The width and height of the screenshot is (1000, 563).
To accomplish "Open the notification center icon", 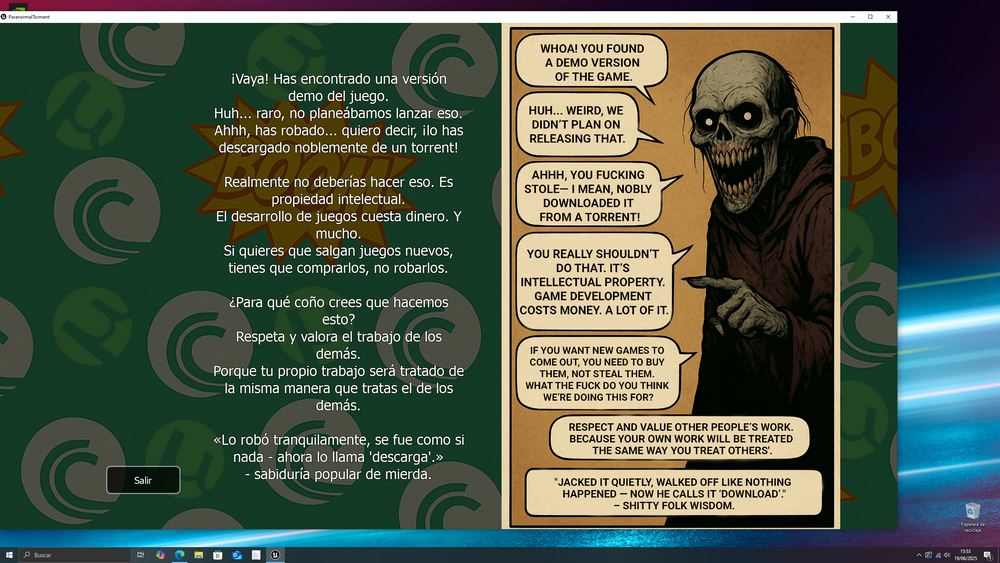I will point(987,554).
